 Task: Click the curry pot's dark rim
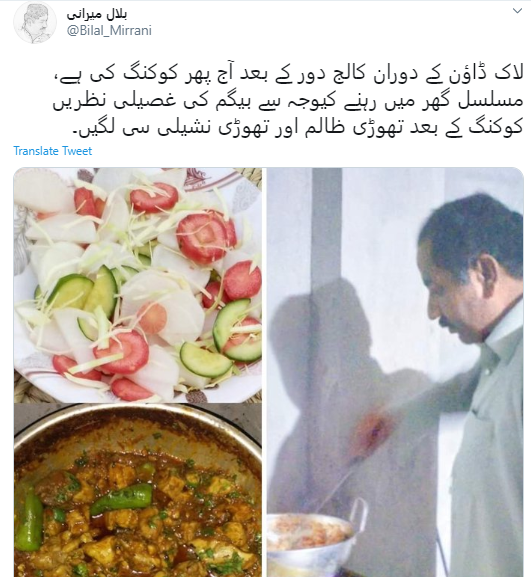138,418
